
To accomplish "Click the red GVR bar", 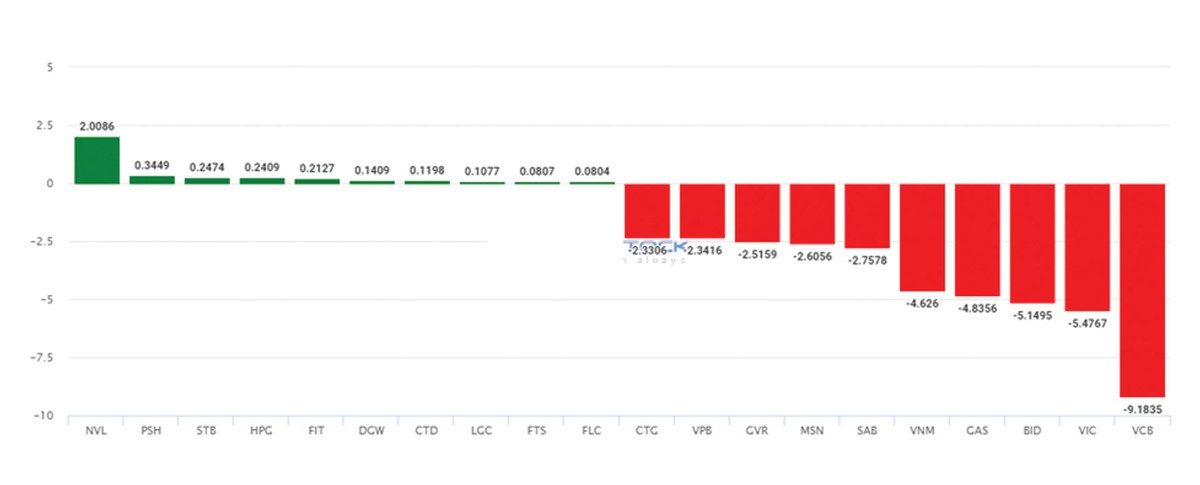I will (757, 212).
